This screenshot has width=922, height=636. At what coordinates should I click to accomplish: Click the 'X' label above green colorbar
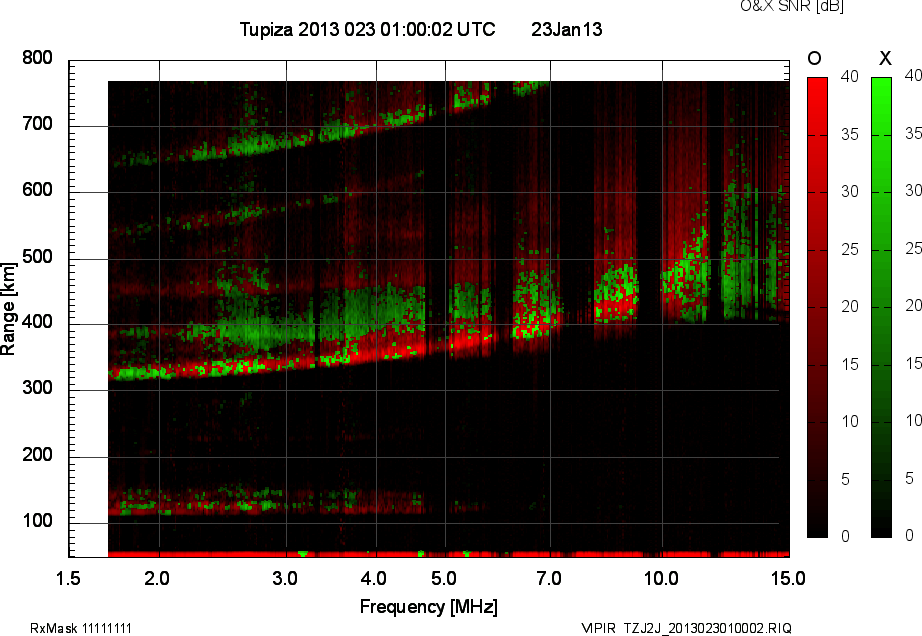pos(884,58)
